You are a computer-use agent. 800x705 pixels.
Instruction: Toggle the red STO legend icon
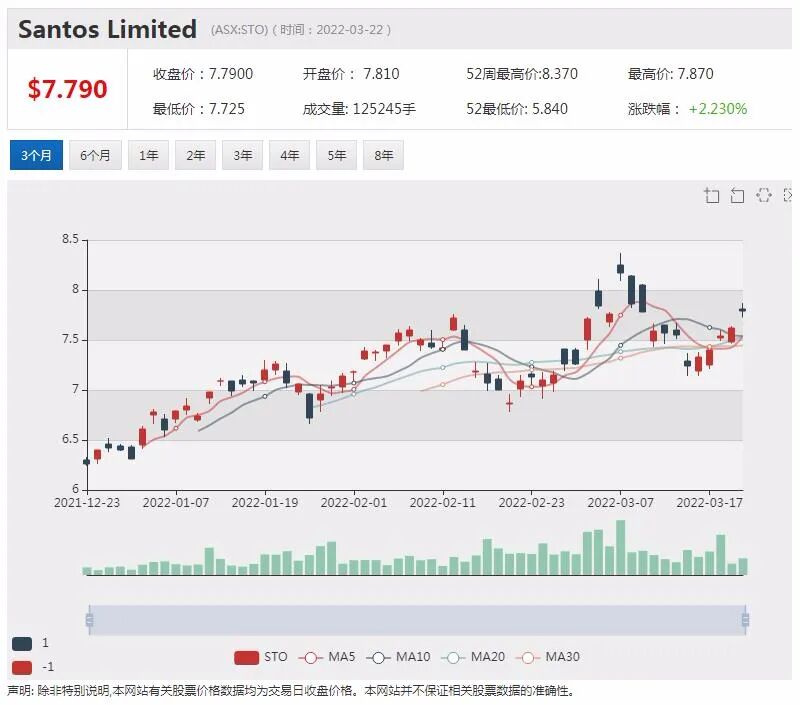coord(246,657)
